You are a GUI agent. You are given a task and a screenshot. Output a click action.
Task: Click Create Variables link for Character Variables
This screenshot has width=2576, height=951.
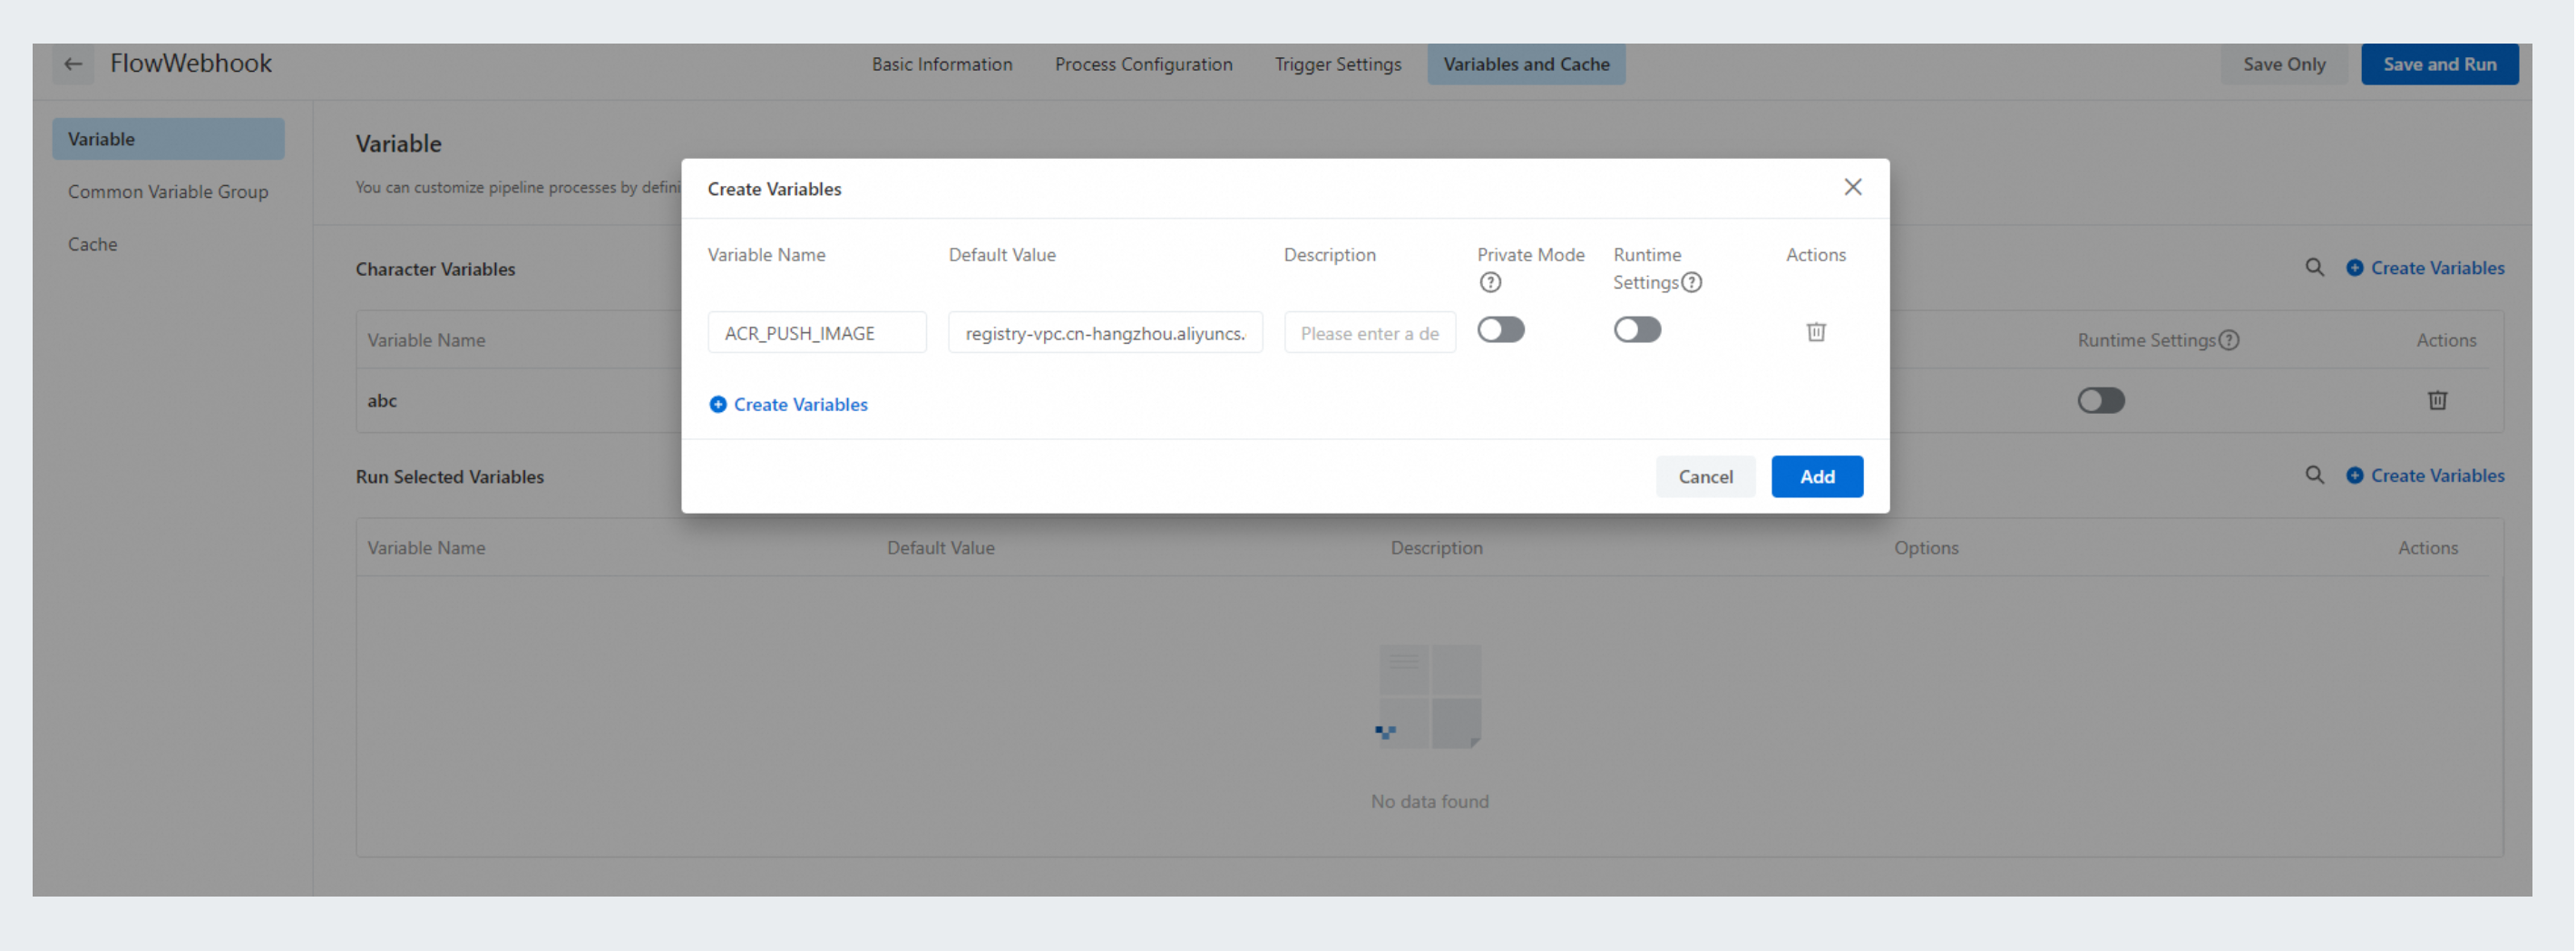pyautogui.click(x=2425, y=267)
